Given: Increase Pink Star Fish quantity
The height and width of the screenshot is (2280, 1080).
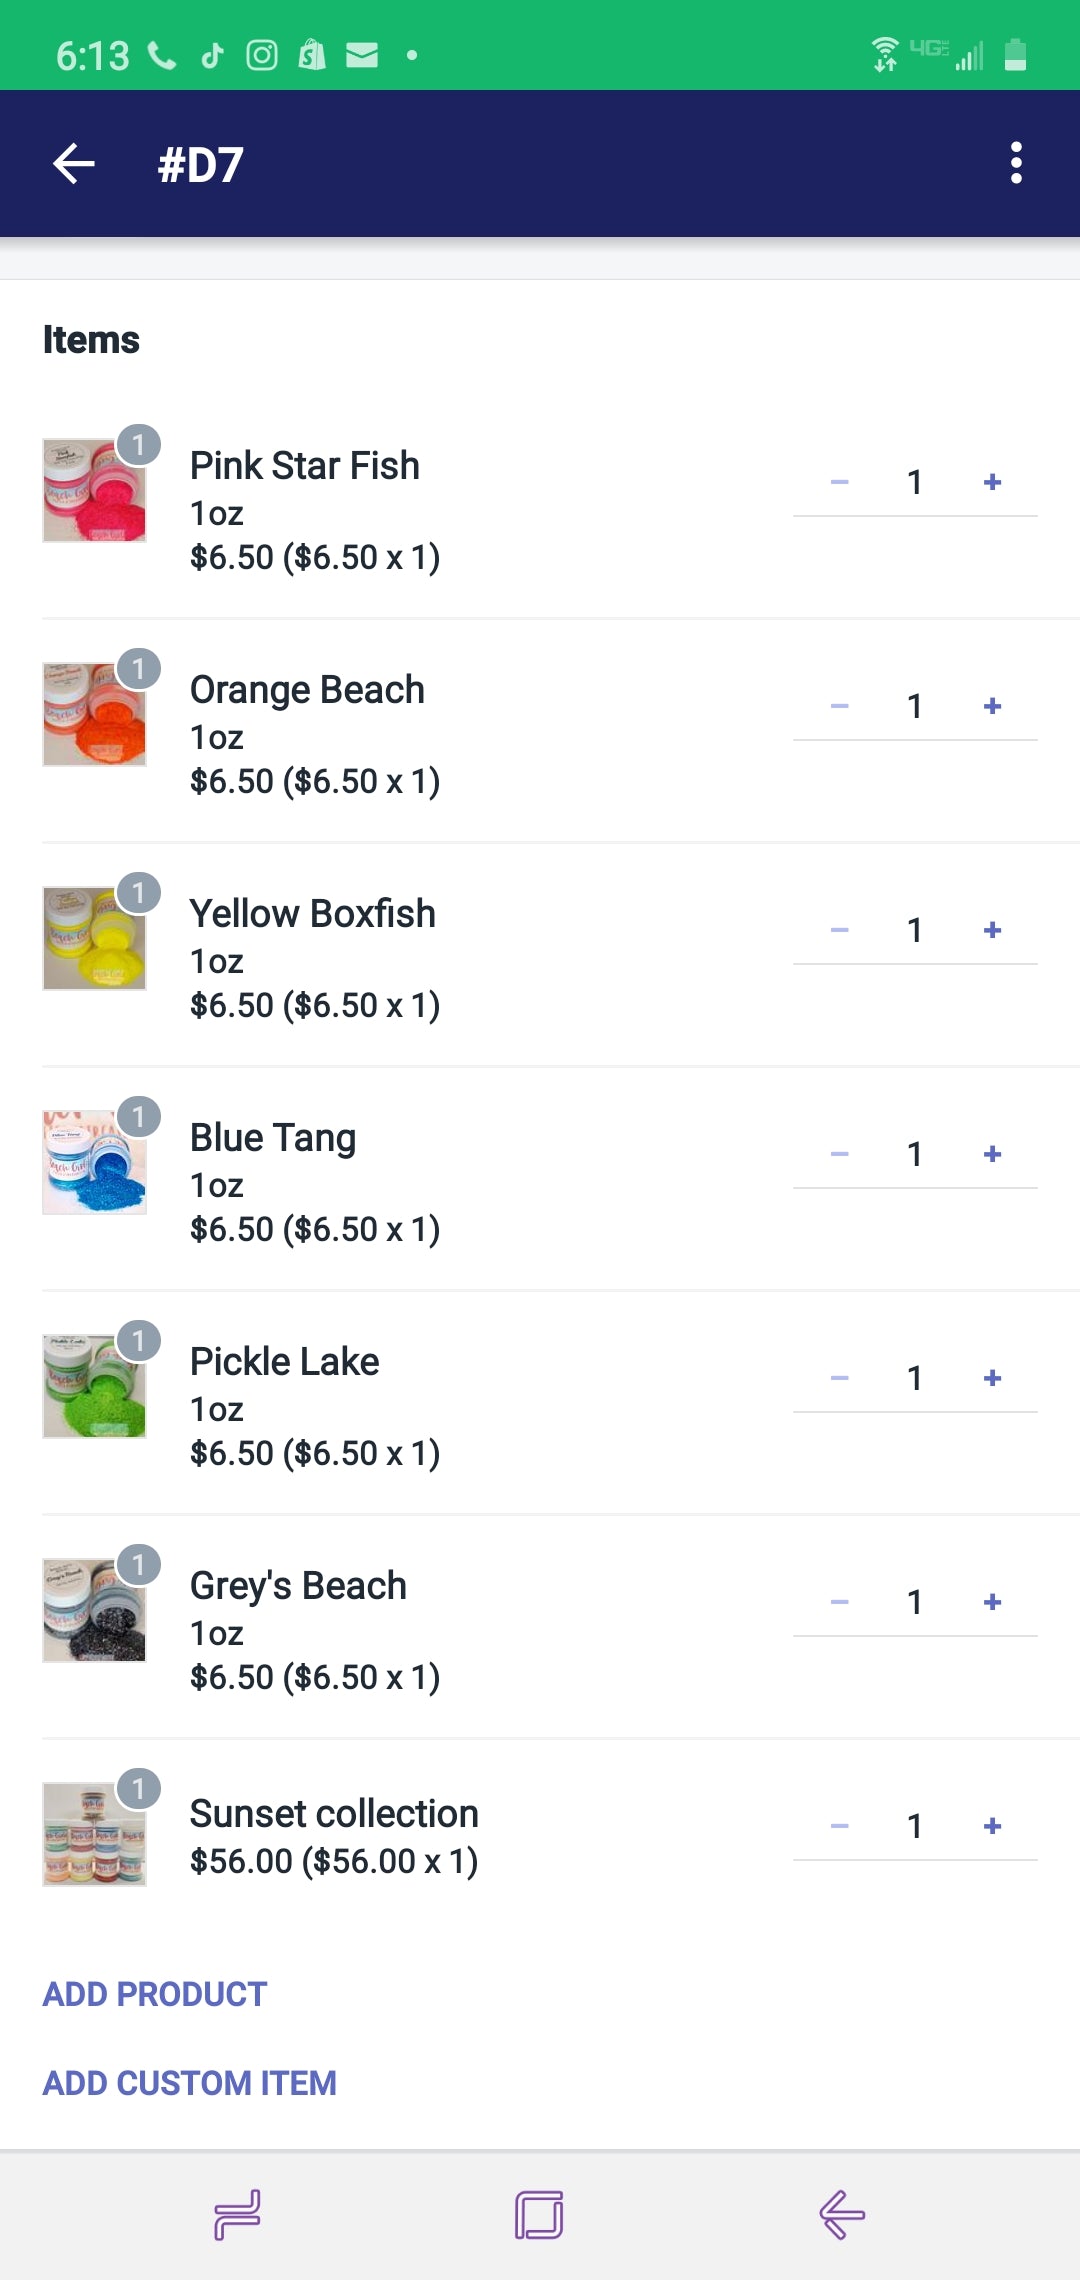Looking at the screenshot, I should [992, 482].
